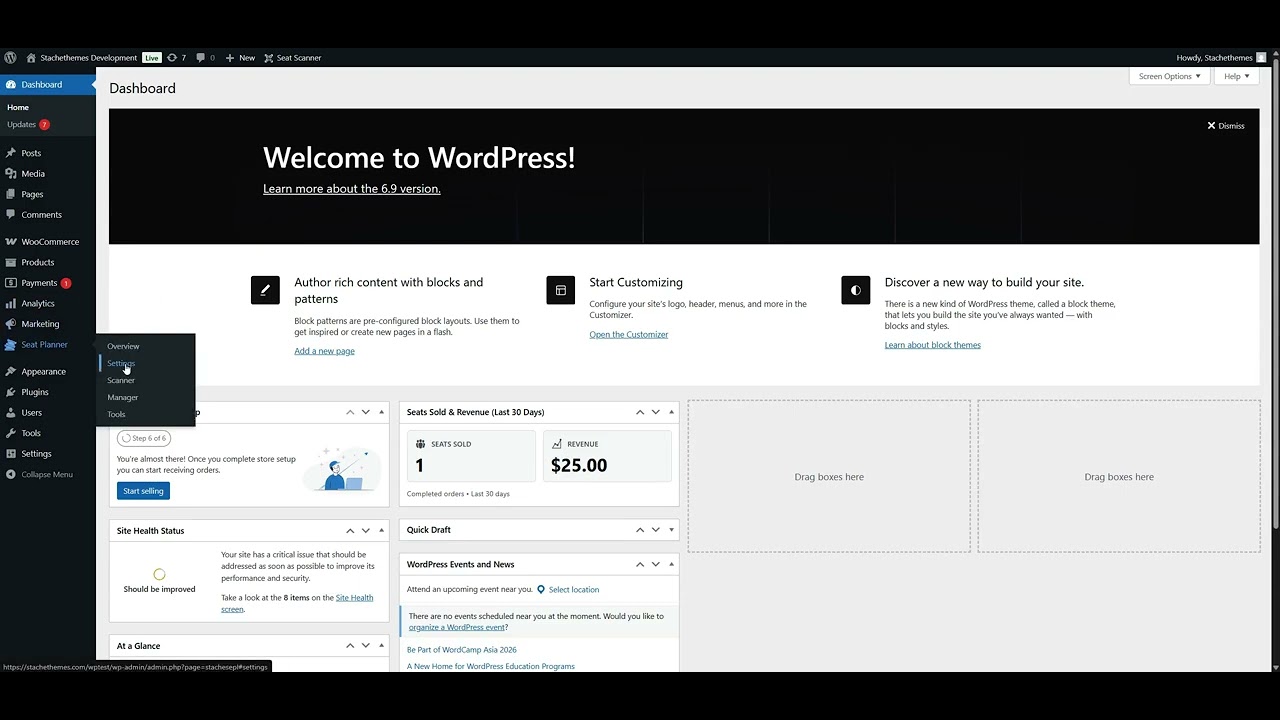Select Settings in Seat Planner flyout
Screen dimensions: 1280x720
coord(121,363)
